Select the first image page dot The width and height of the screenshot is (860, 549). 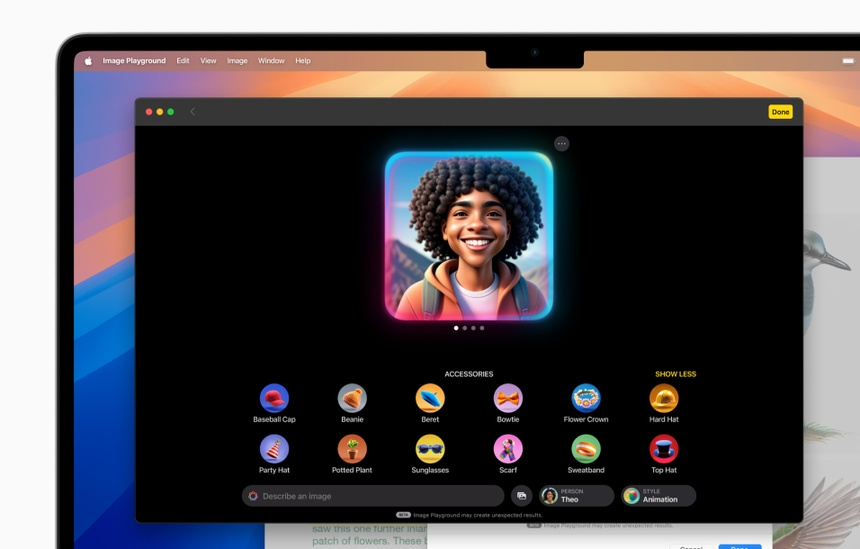coord(456,328)
